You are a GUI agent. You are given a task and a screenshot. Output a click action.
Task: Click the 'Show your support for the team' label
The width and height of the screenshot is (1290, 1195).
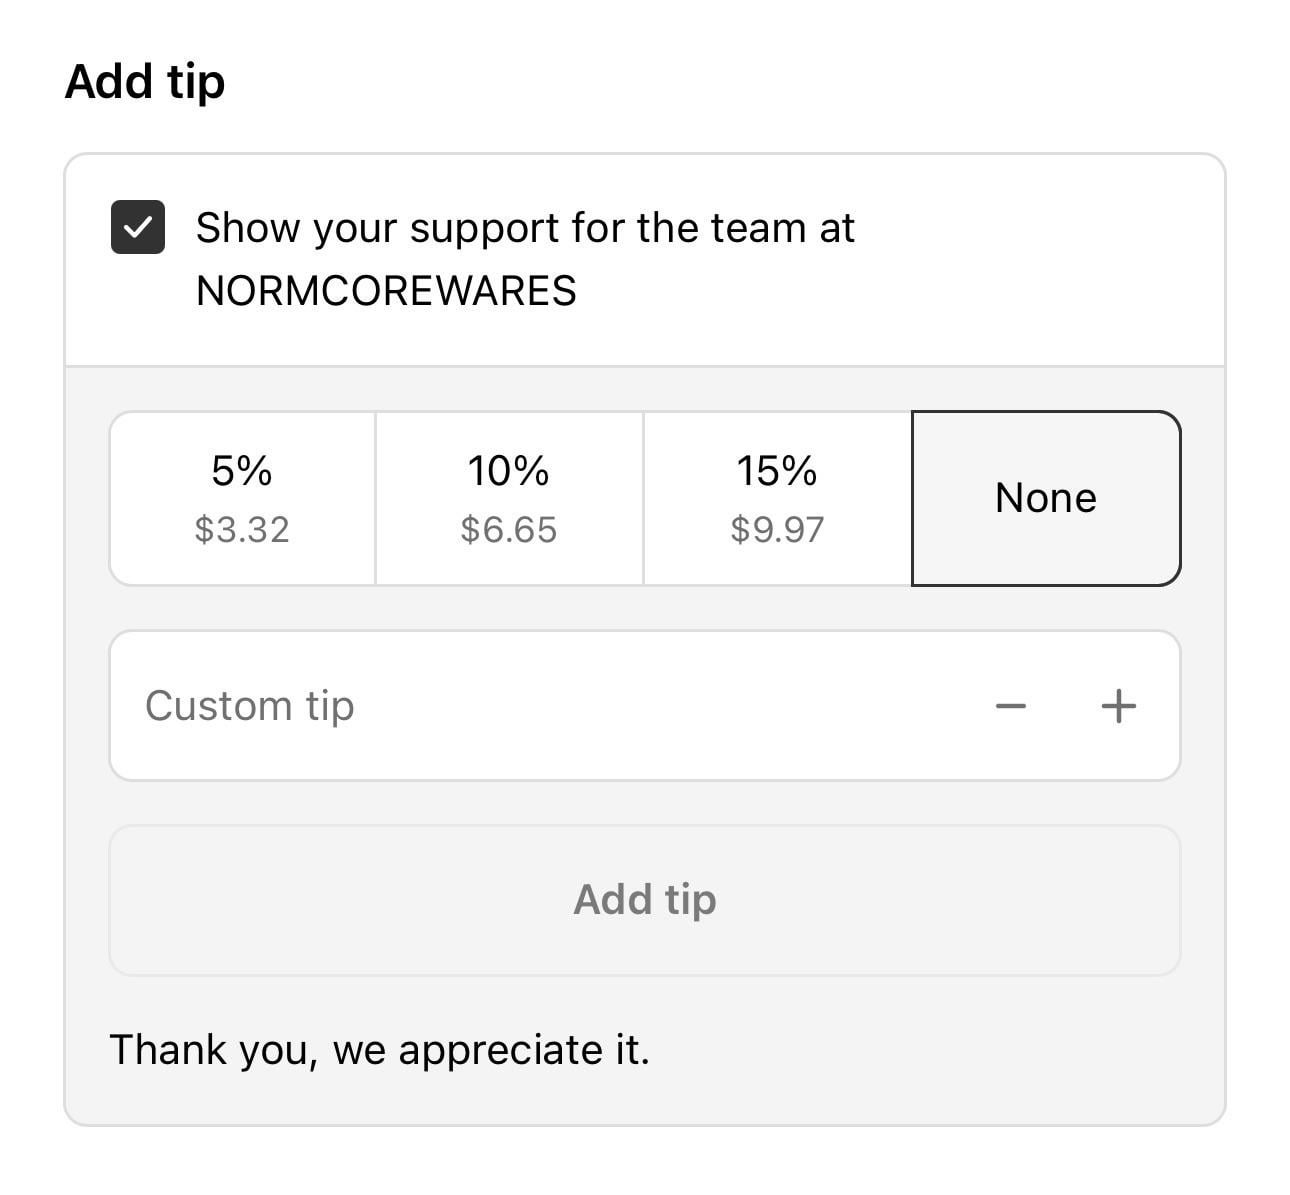coord(525,228)
